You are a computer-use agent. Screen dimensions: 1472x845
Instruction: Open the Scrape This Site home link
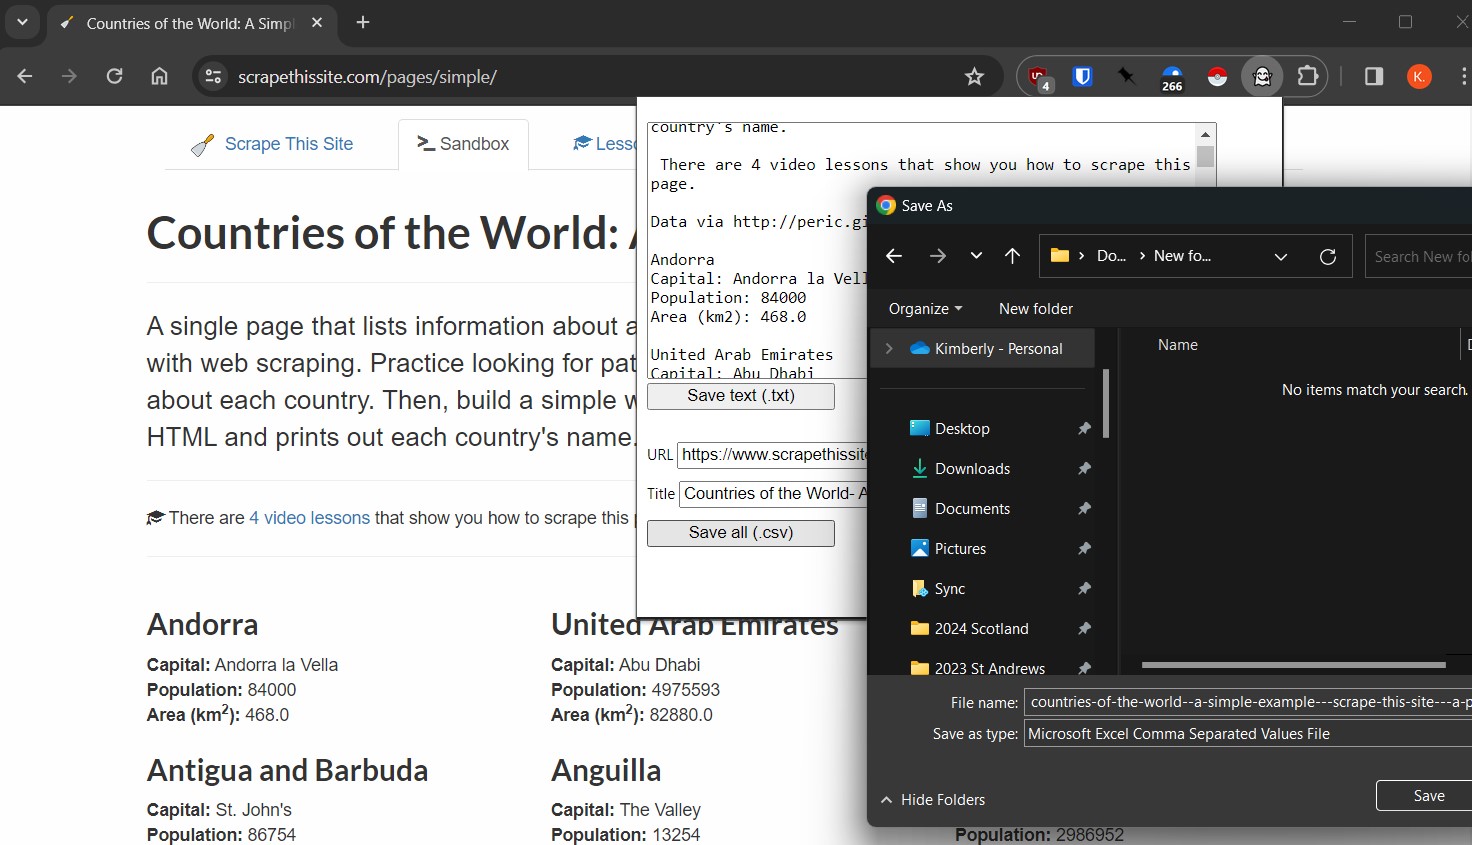(x=272, y=144)
